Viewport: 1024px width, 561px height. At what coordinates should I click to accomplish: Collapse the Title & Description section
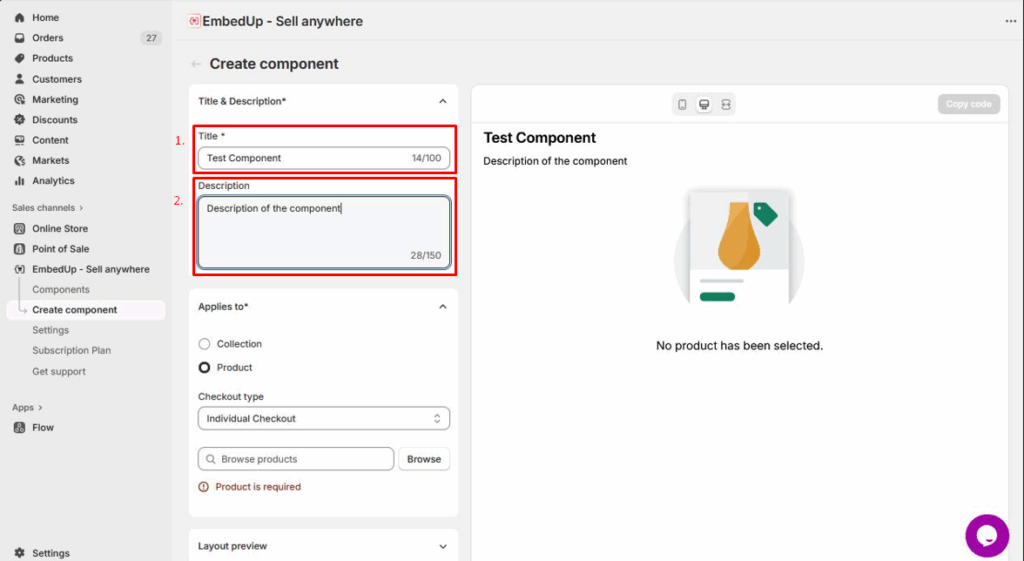[x=443, y=101]
